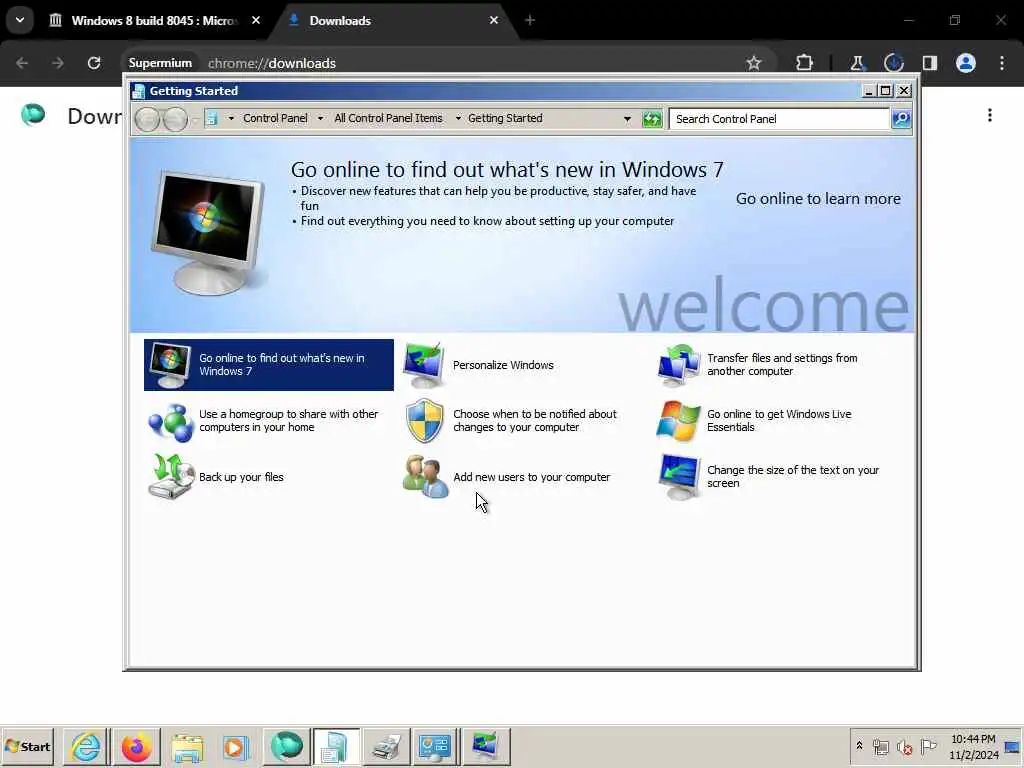
Task: Click the text size monitor icon
Action: (x=679, y=477)
